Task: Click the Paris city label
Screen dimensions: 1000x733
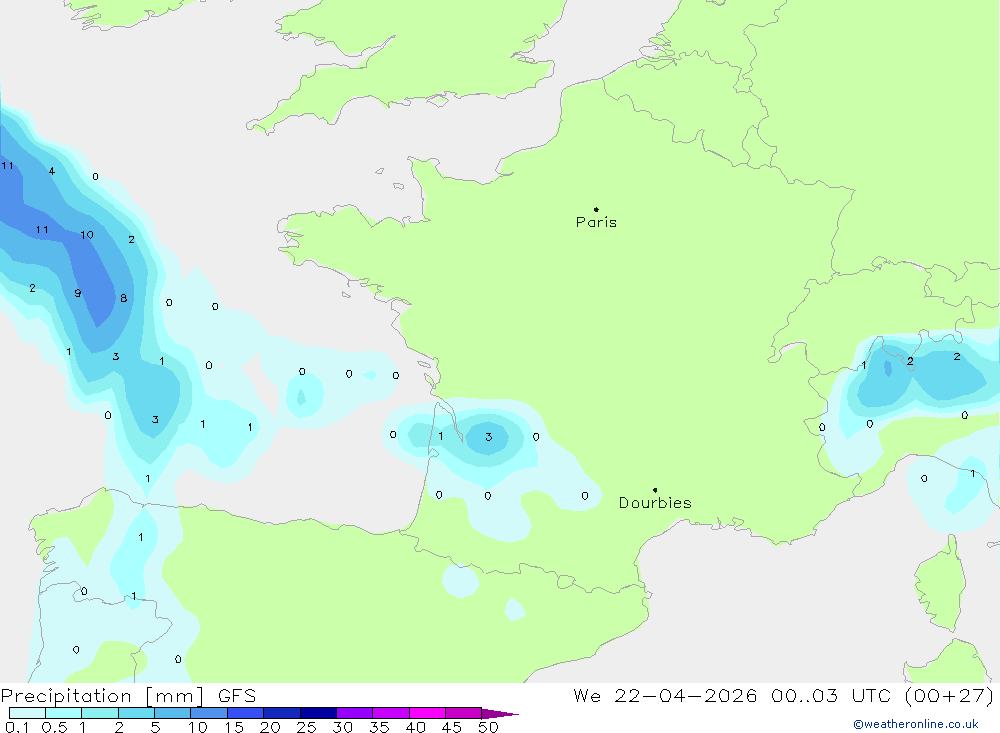Action: click(x=596, y=222)
